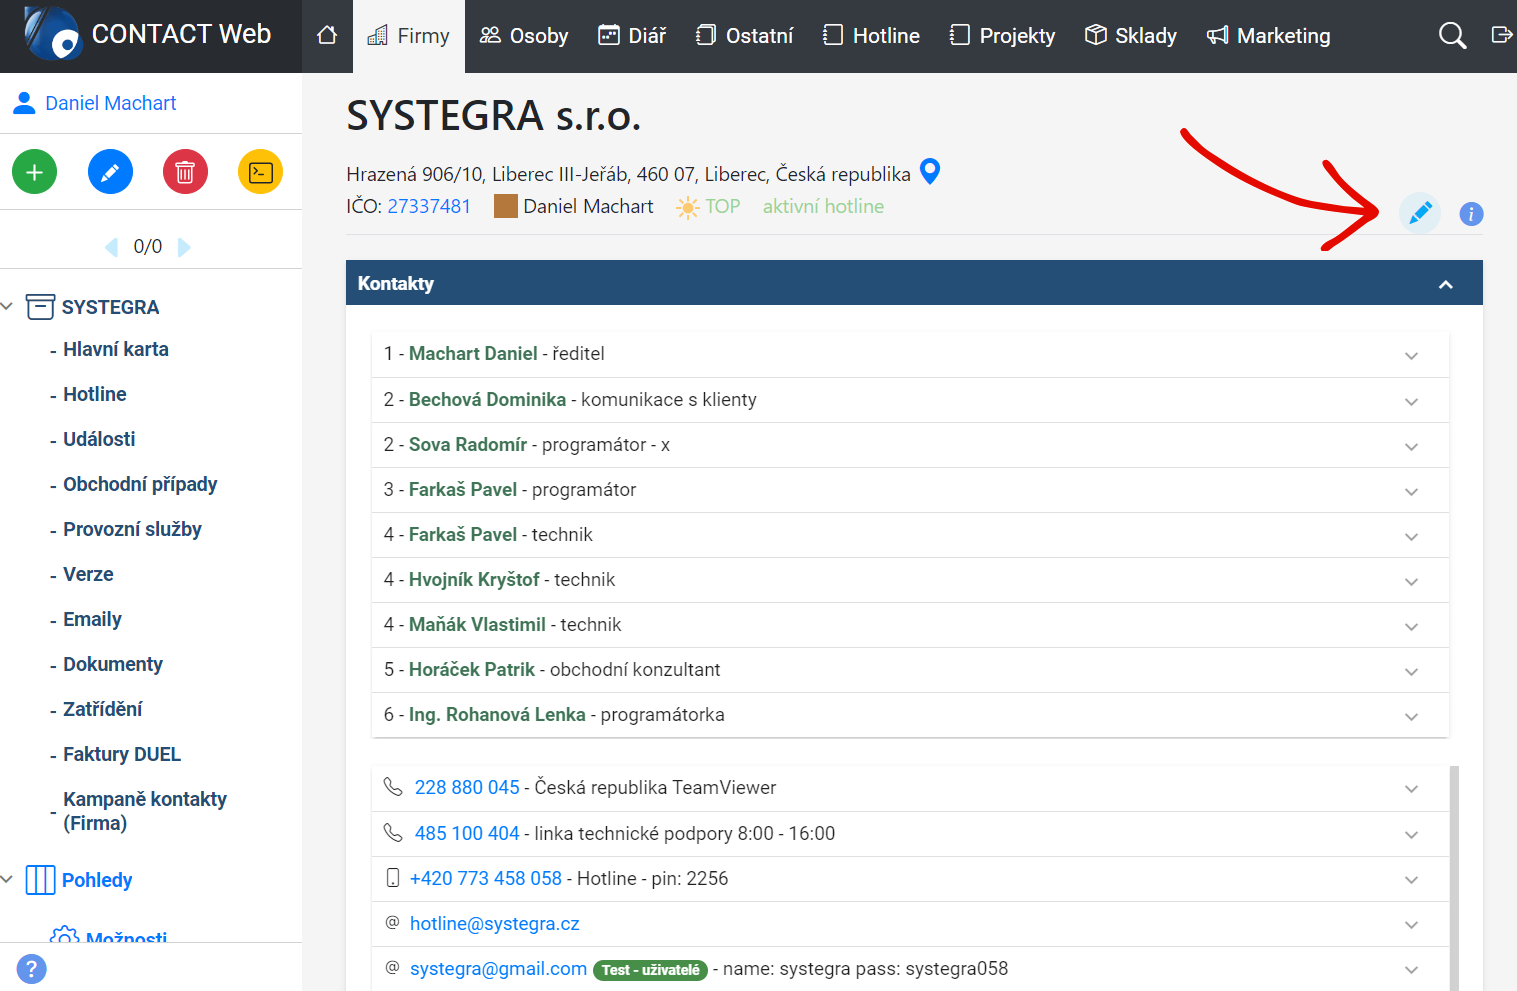
Task: Click the logout icon at top right
Action: pyautogui.click(x=1501, y=35)
